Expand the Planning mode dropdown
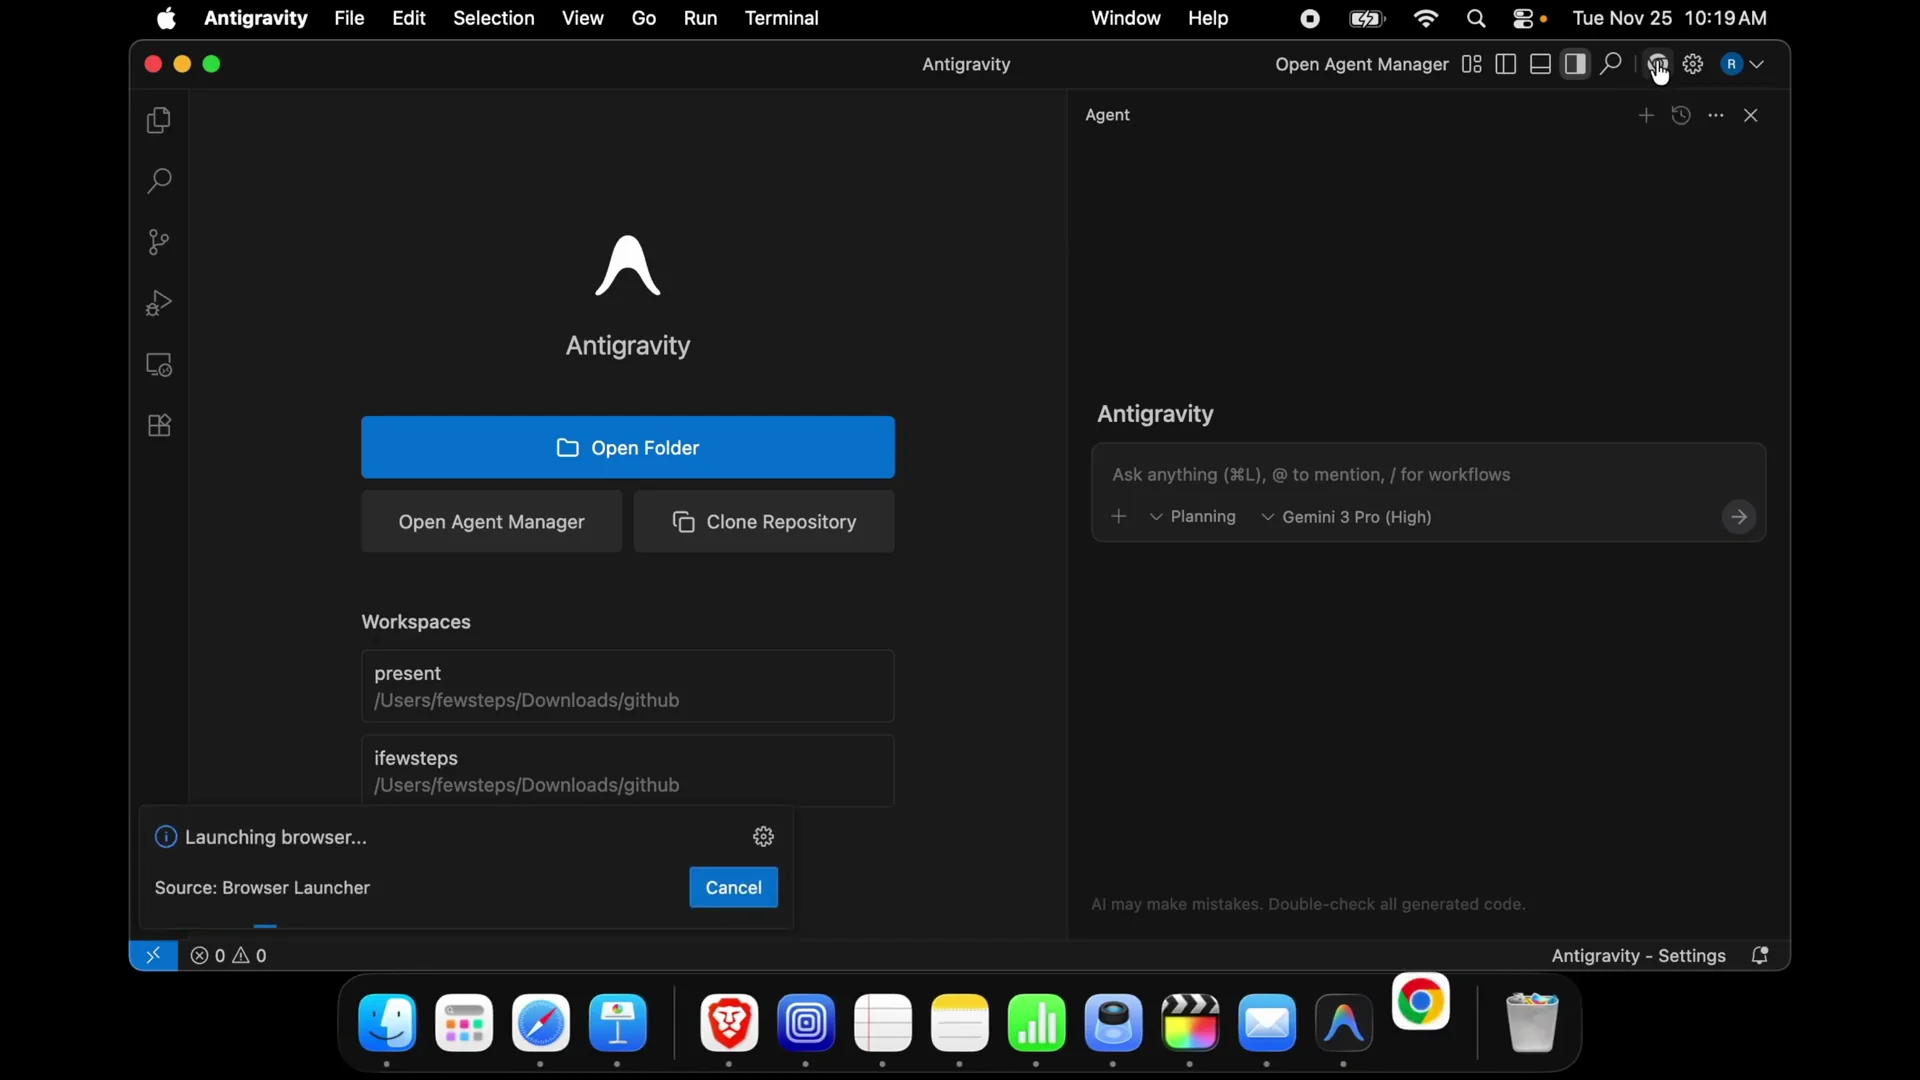This screenshot has height=1080, width=1920. (x=1194, y=517)
